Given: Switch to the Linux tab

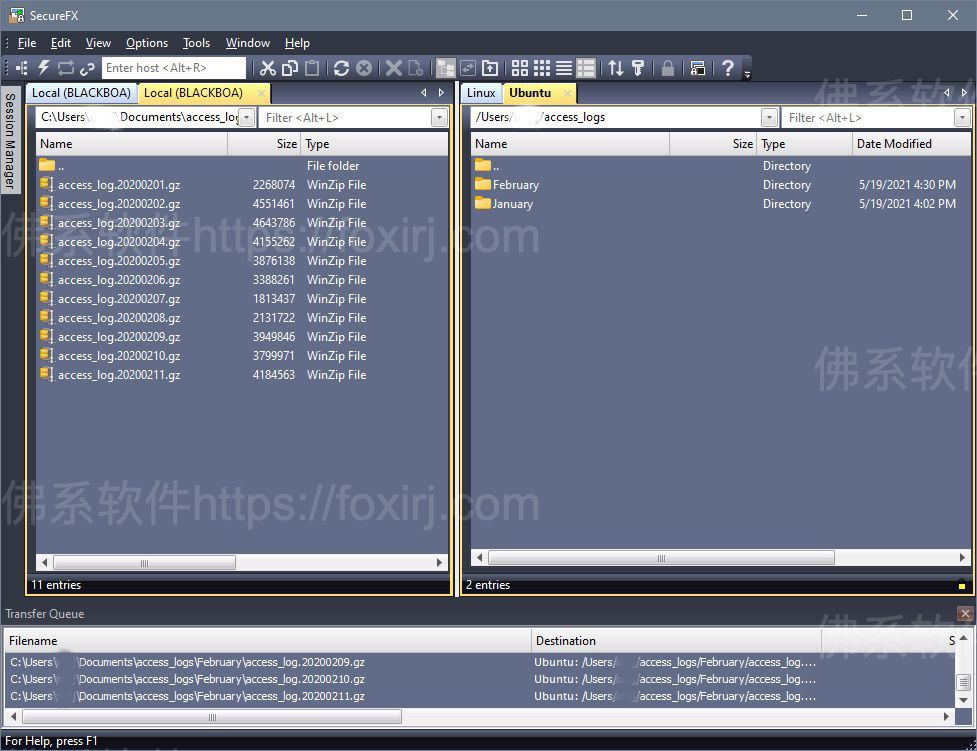Looking at the screenshot, I should pos(481,92).
